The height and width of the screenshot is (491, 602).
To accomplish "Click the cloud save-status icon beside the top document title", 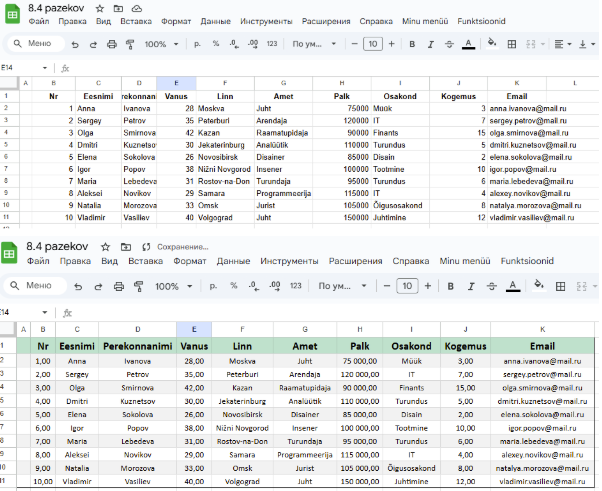I will point(136,7).
